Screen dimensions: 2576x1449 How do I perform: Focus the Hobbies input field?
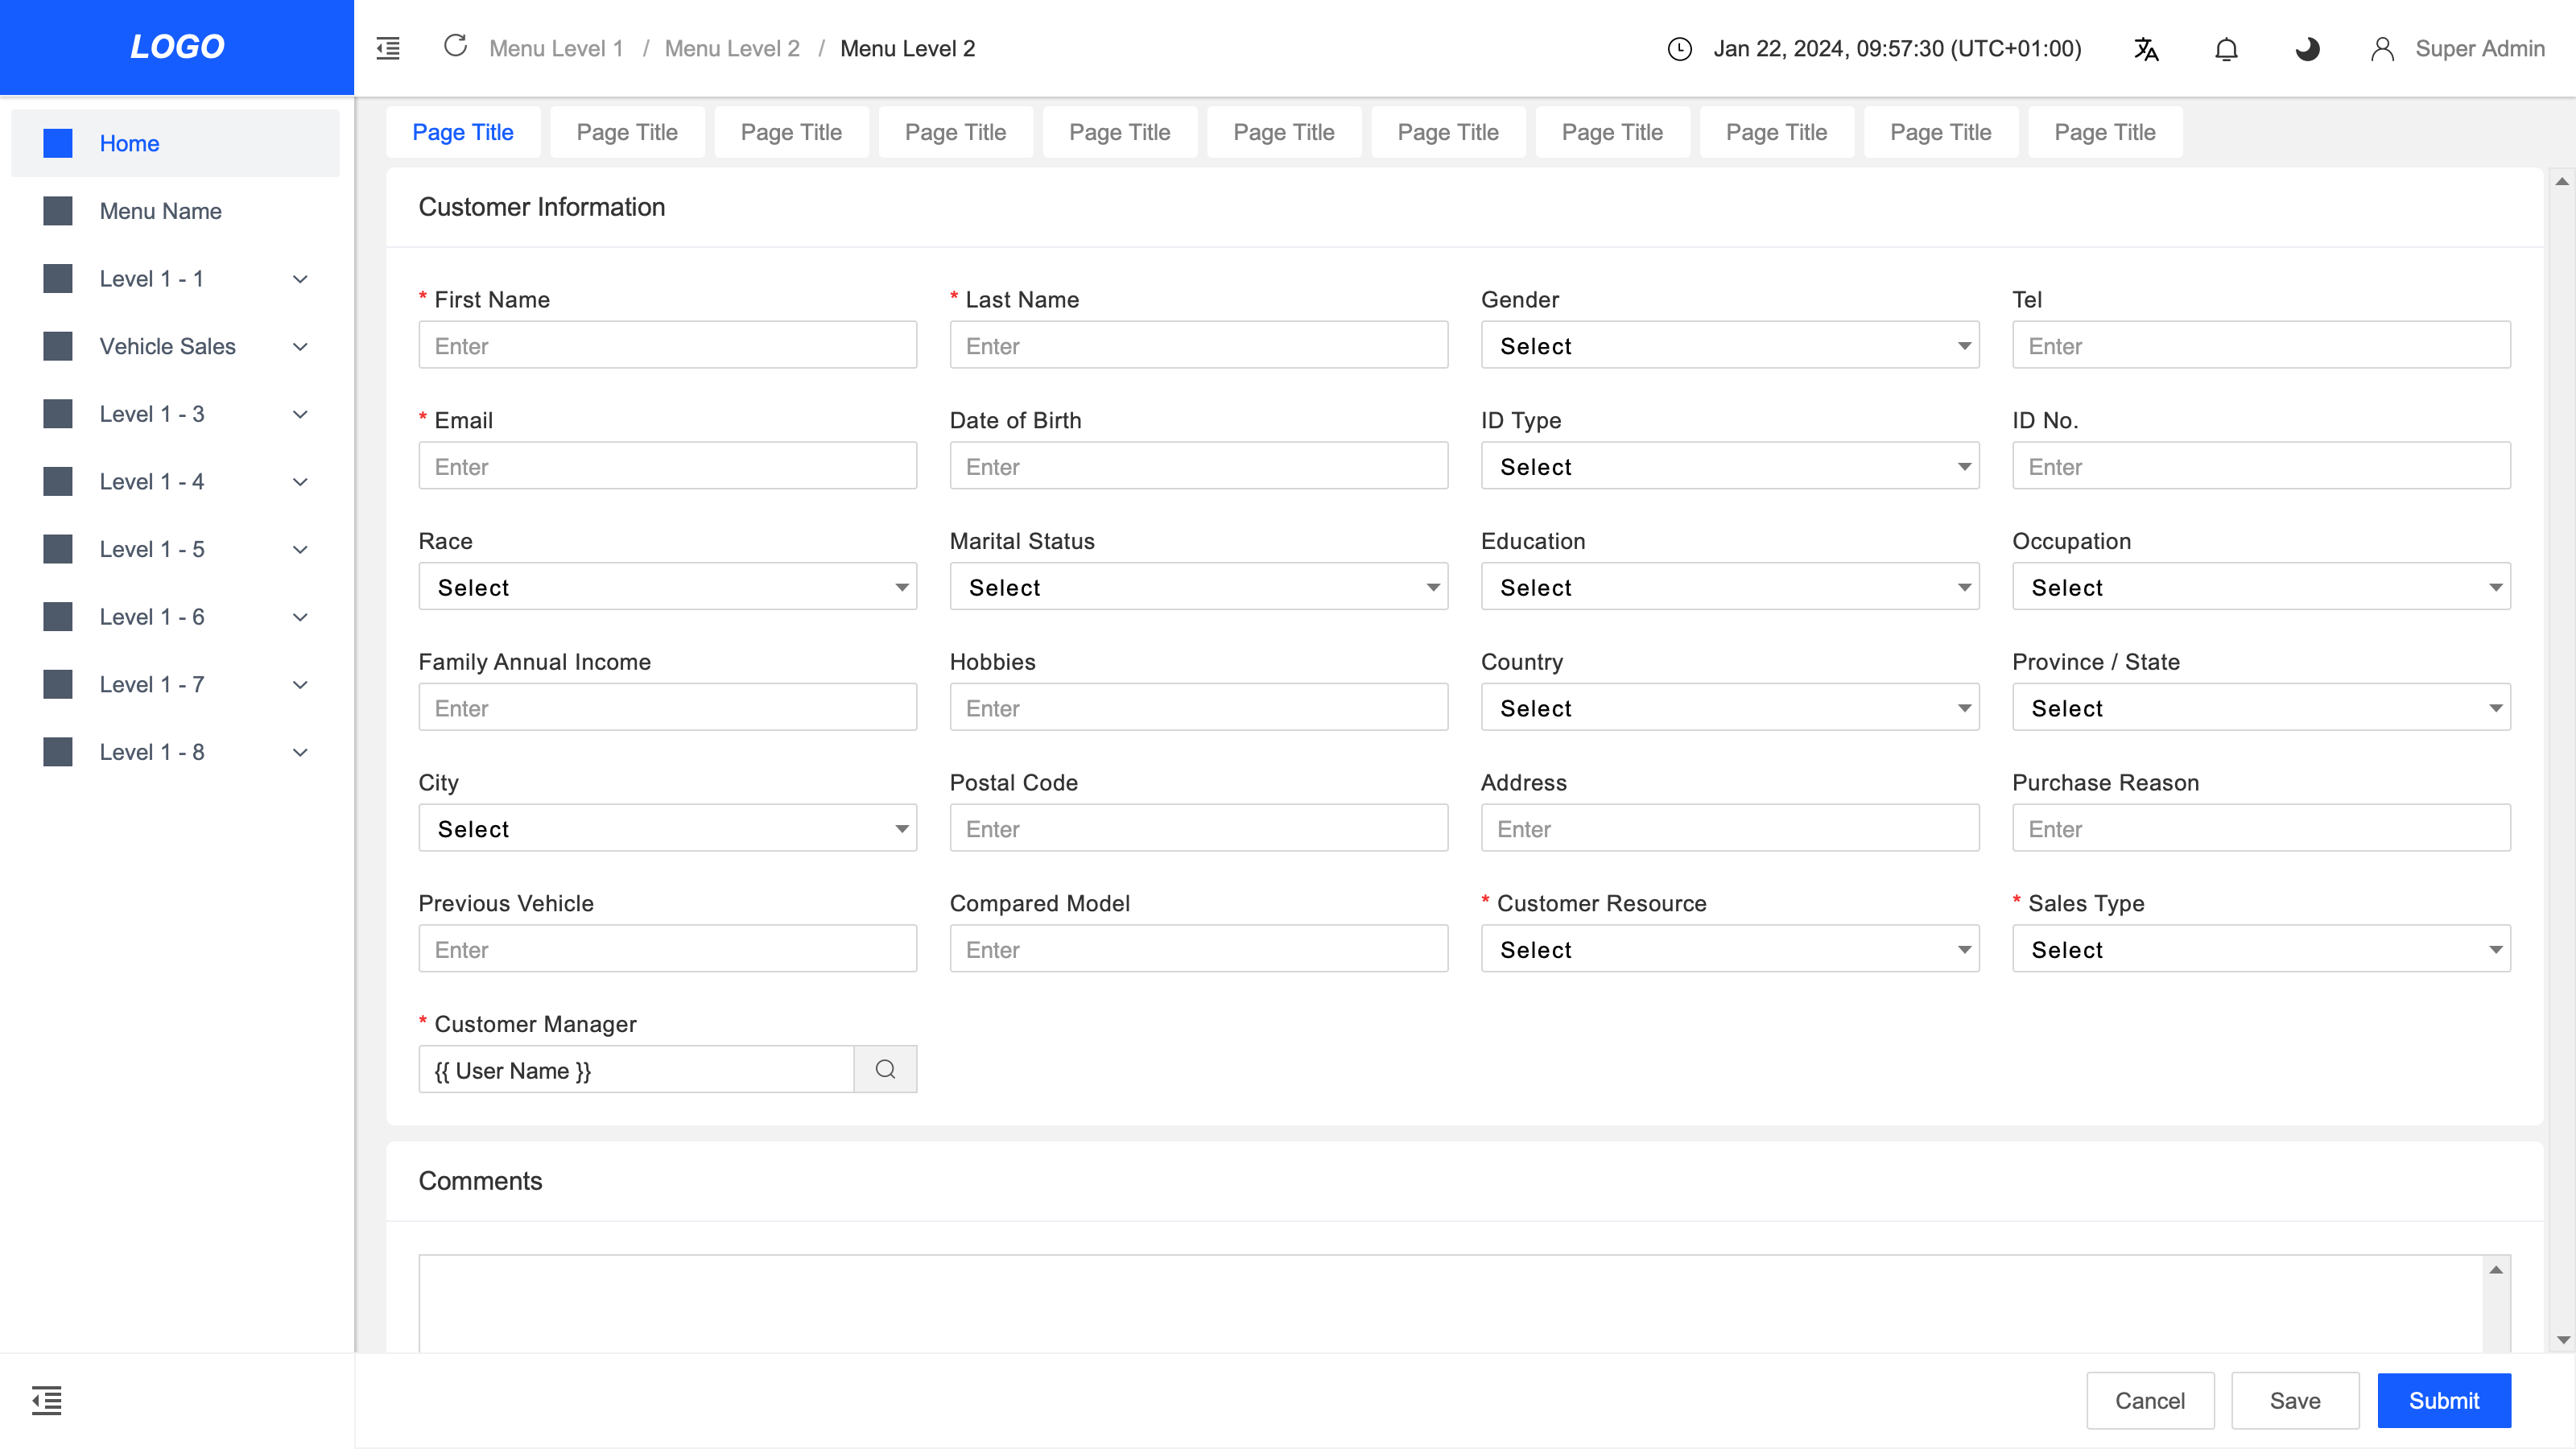click(x=1198, y=708)
